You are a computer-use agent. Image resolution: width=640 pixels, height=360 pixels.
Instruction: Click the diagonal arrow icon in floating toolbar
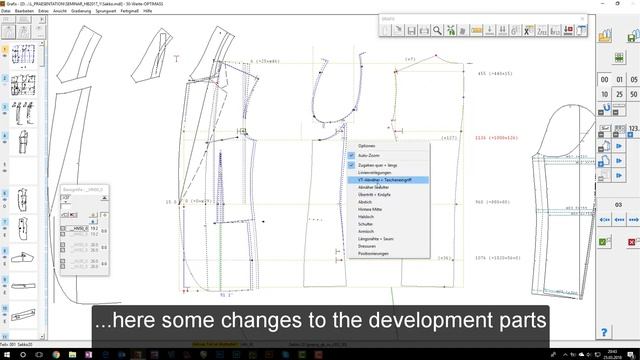tap(398, 31)
